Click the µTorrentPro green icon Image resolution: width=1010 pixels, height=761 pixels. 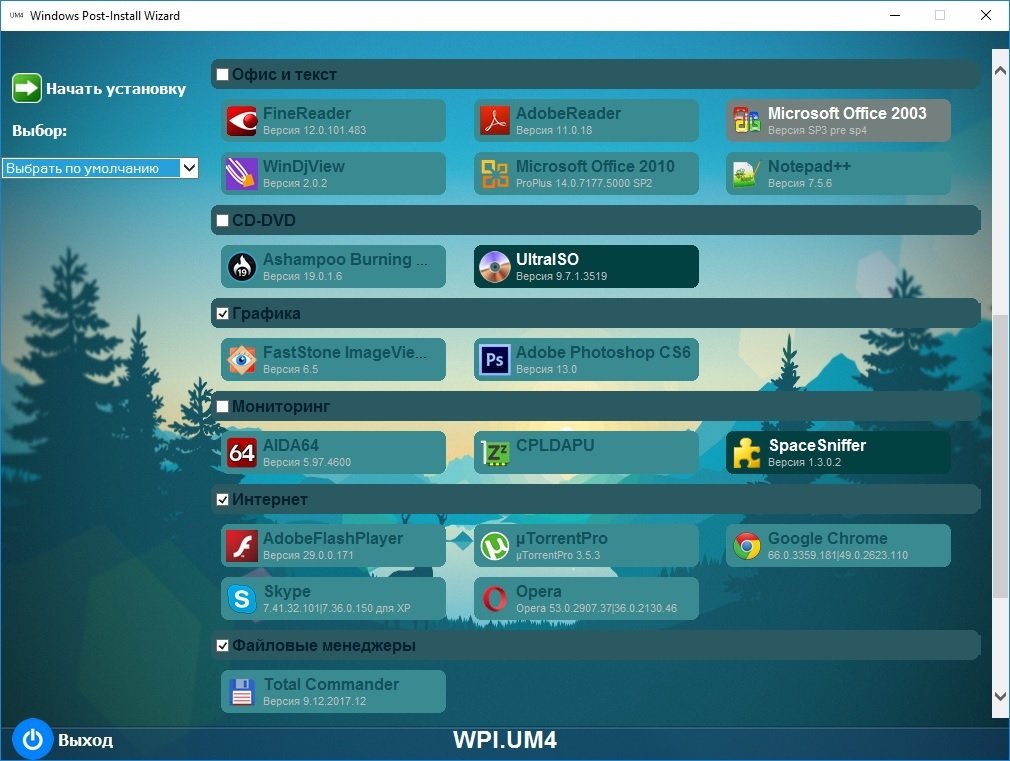[x=495, y=546]
